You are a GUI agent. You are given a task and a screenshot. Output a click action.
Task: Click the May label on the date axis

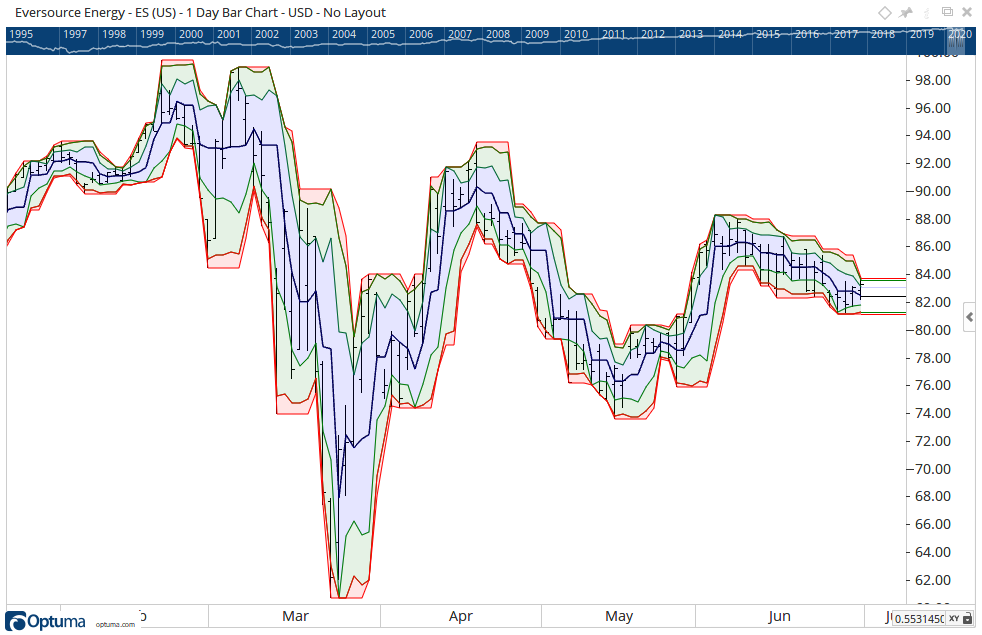coord(619,616)
